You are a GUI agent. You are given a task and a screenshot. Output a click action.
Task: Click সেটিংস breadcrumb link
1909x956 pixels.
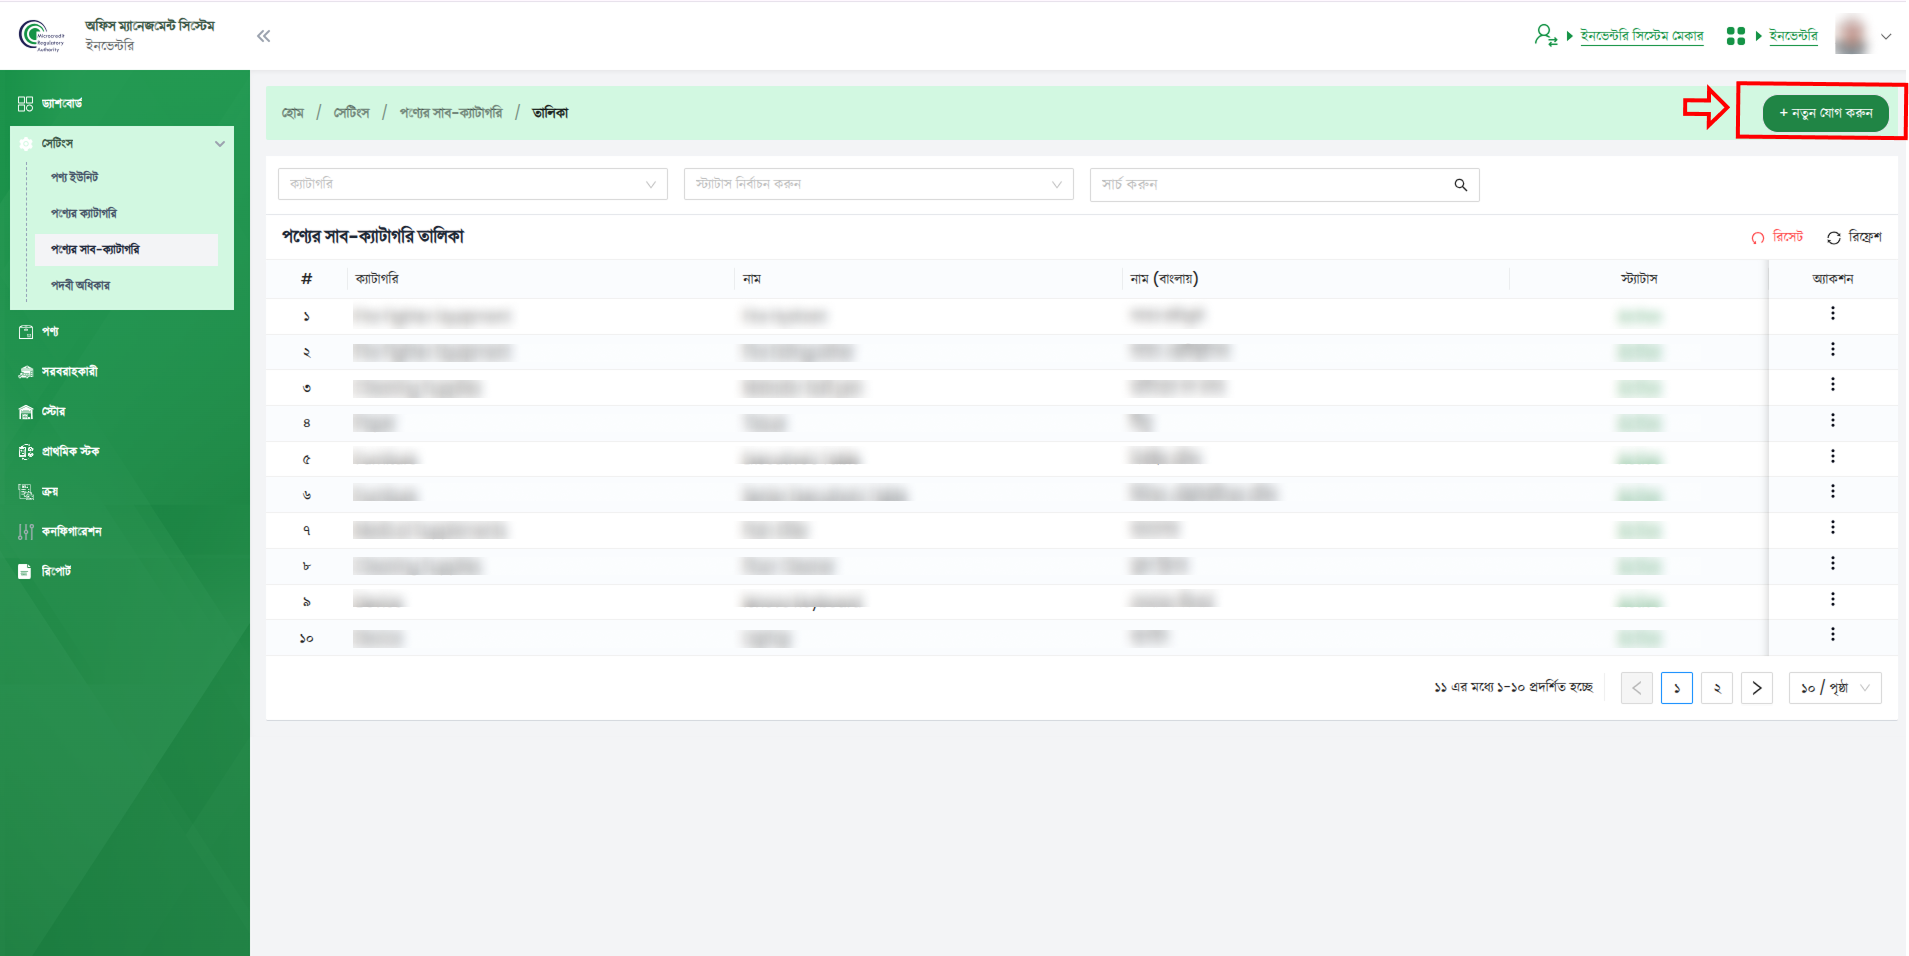click(351, 113)
